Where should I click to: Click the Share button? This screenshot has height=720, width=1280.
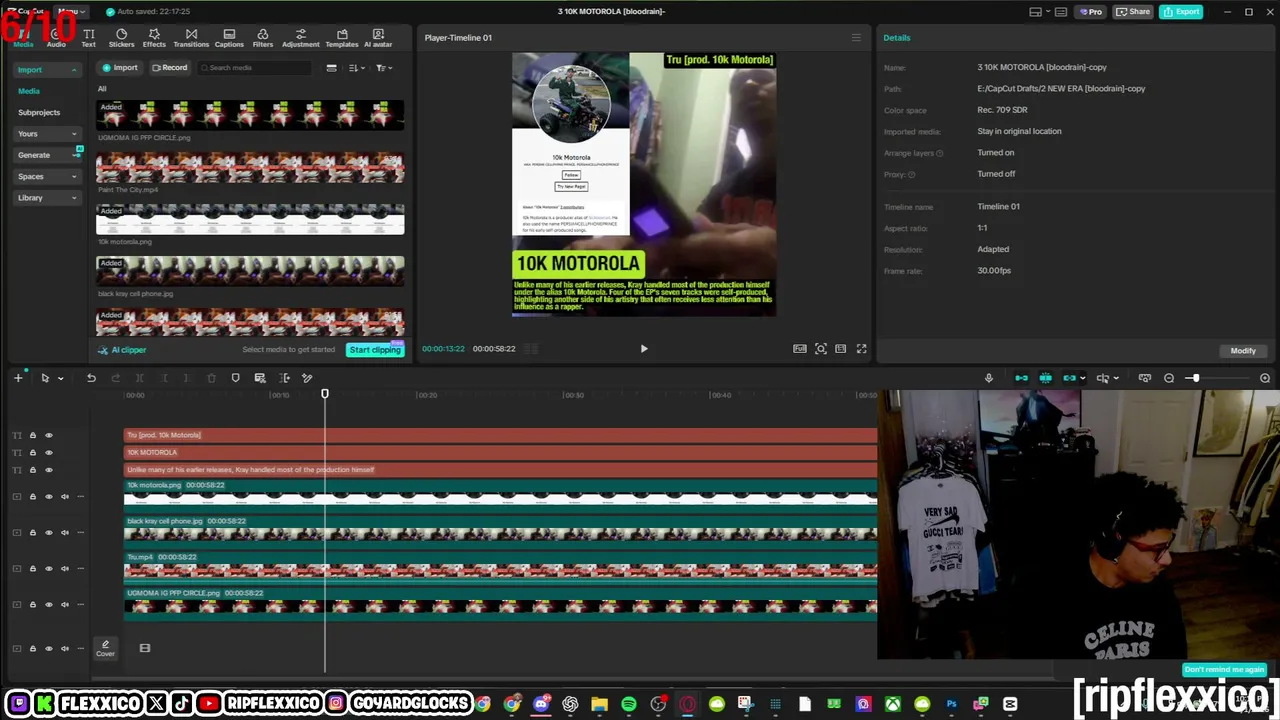point(1133,12)
